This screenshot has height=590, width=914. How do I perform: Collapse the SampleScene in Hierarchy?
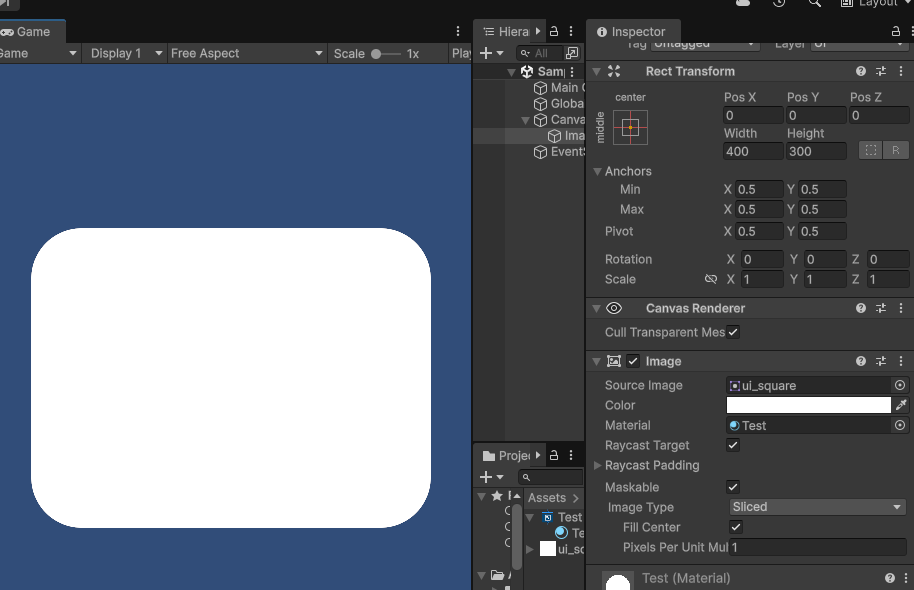511,72
